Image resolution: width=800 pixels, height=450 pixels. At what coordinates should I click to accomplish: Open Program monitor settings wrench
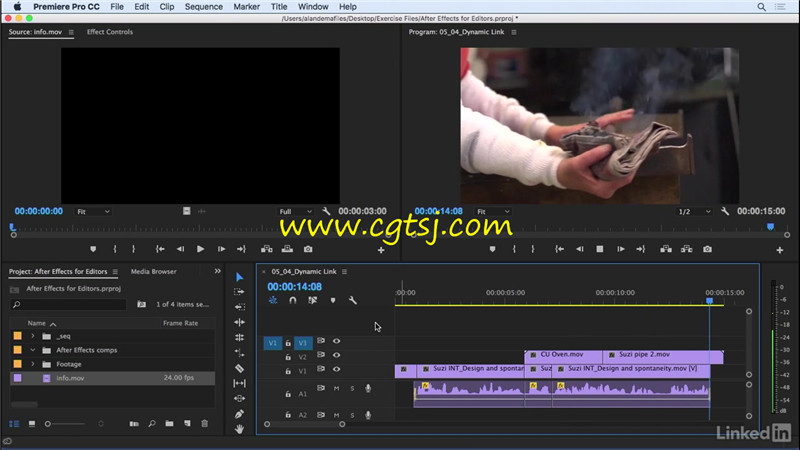click(725, 211)
